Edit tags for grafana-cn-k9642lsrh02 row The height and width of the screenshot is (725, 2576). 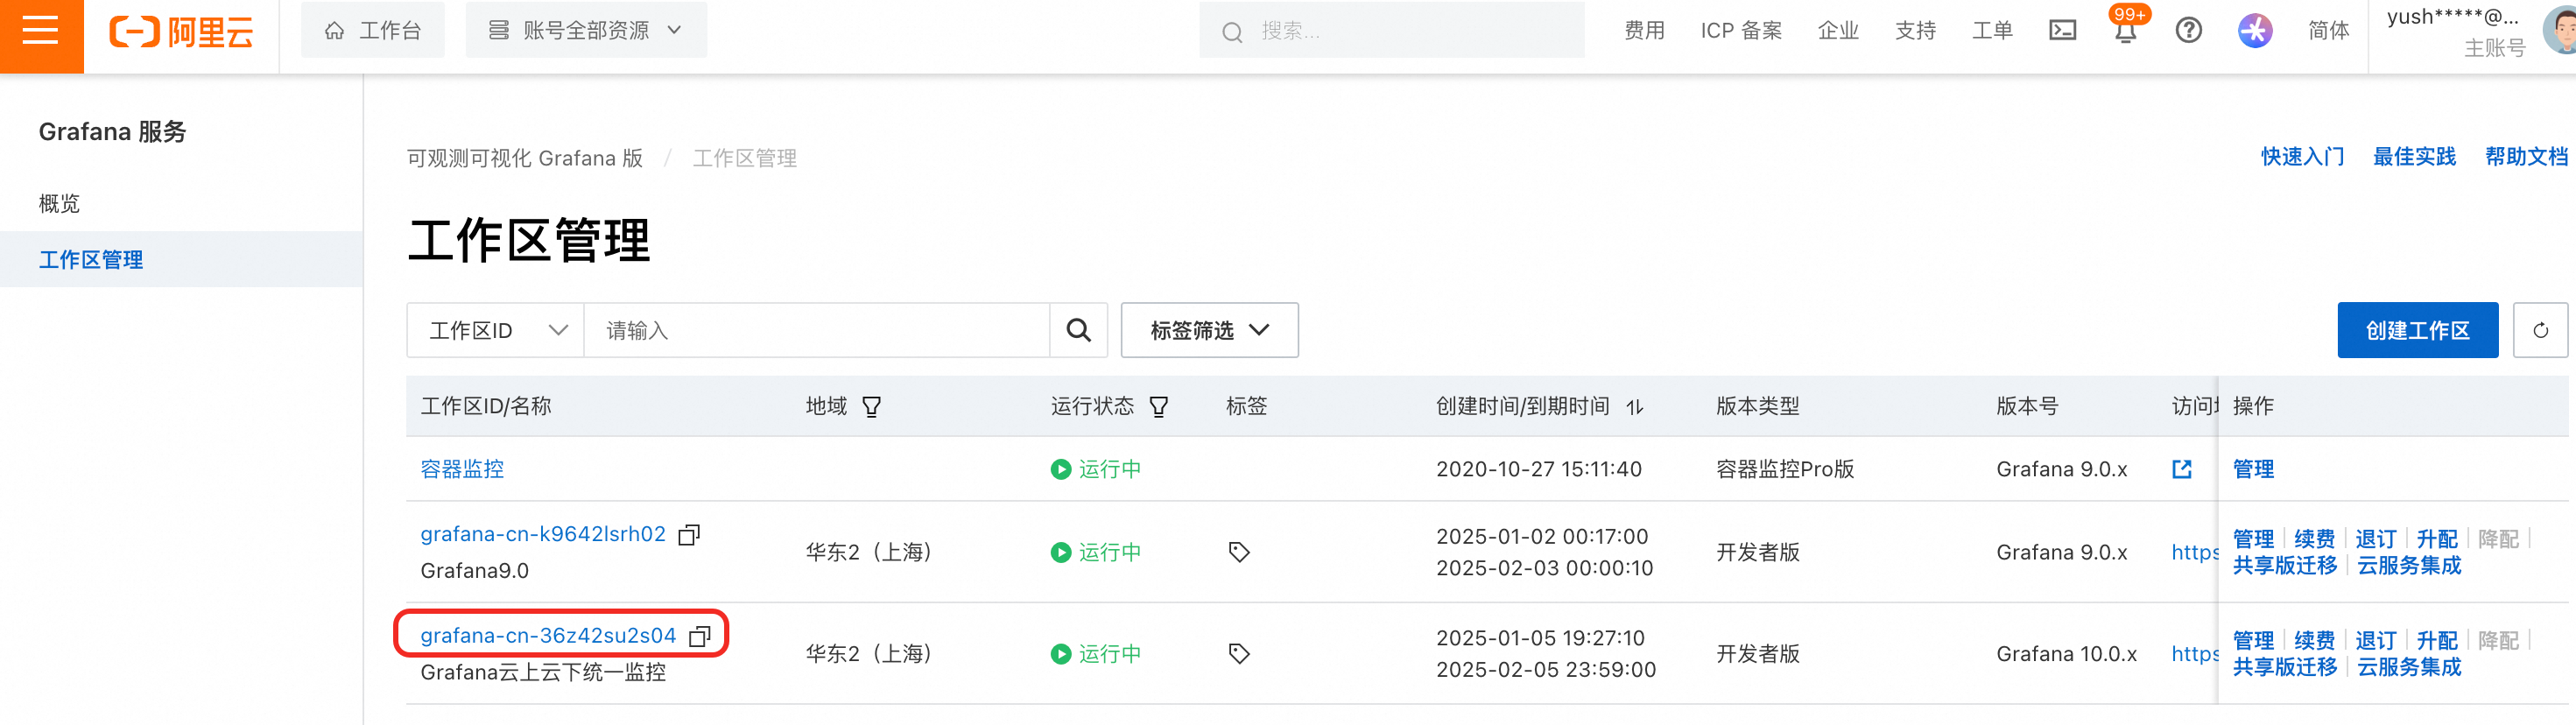pyautogui.click(x=1239, y=552)
